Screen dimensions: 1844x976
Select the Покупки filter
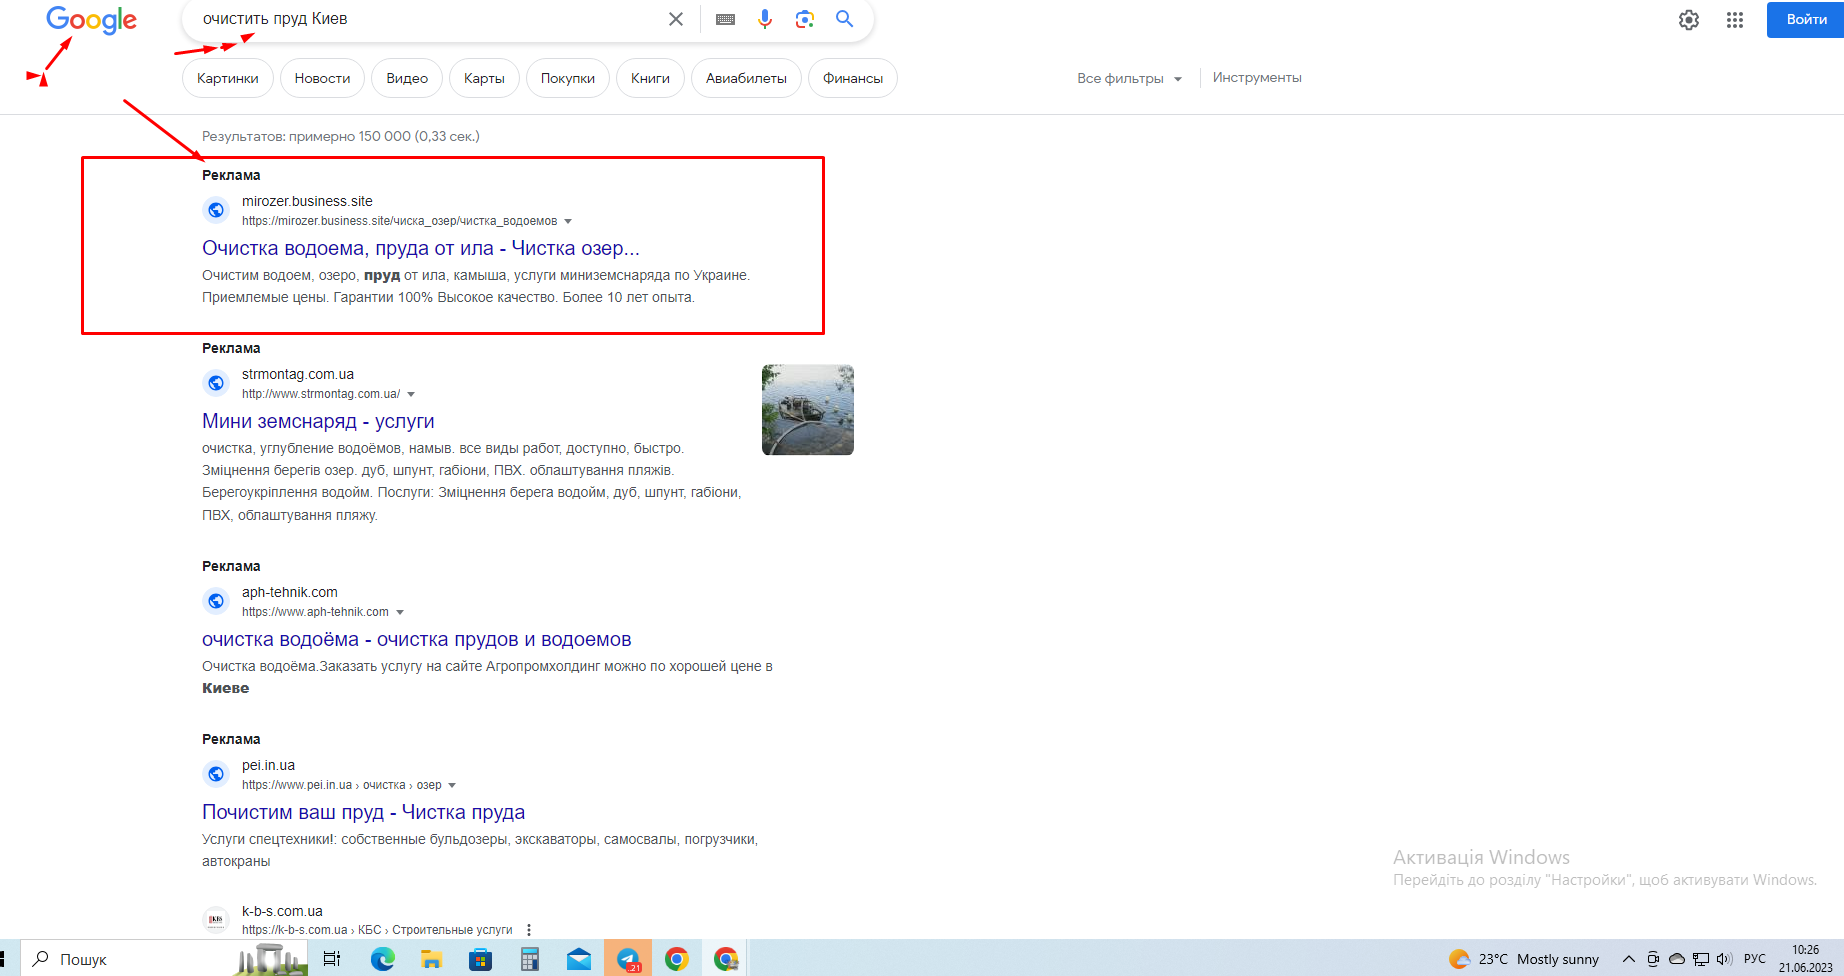click(x=568, y=78)
